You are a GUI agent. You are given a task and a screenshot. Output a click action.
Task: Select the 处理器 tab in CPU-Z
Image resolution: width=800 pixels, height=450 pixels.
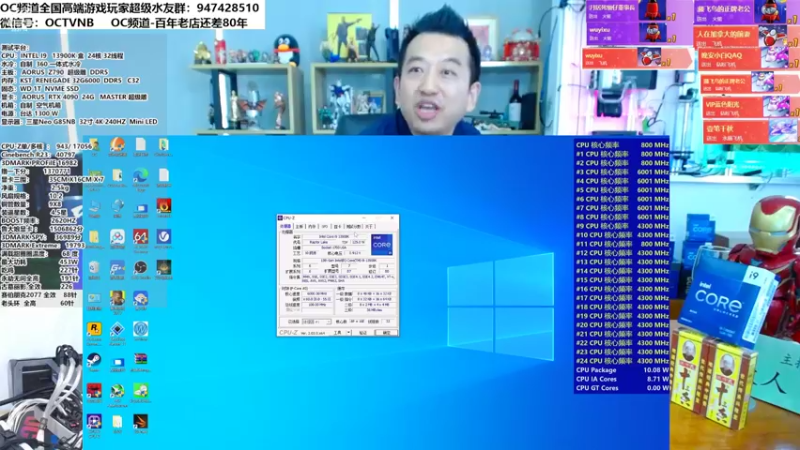click(286, 227)
